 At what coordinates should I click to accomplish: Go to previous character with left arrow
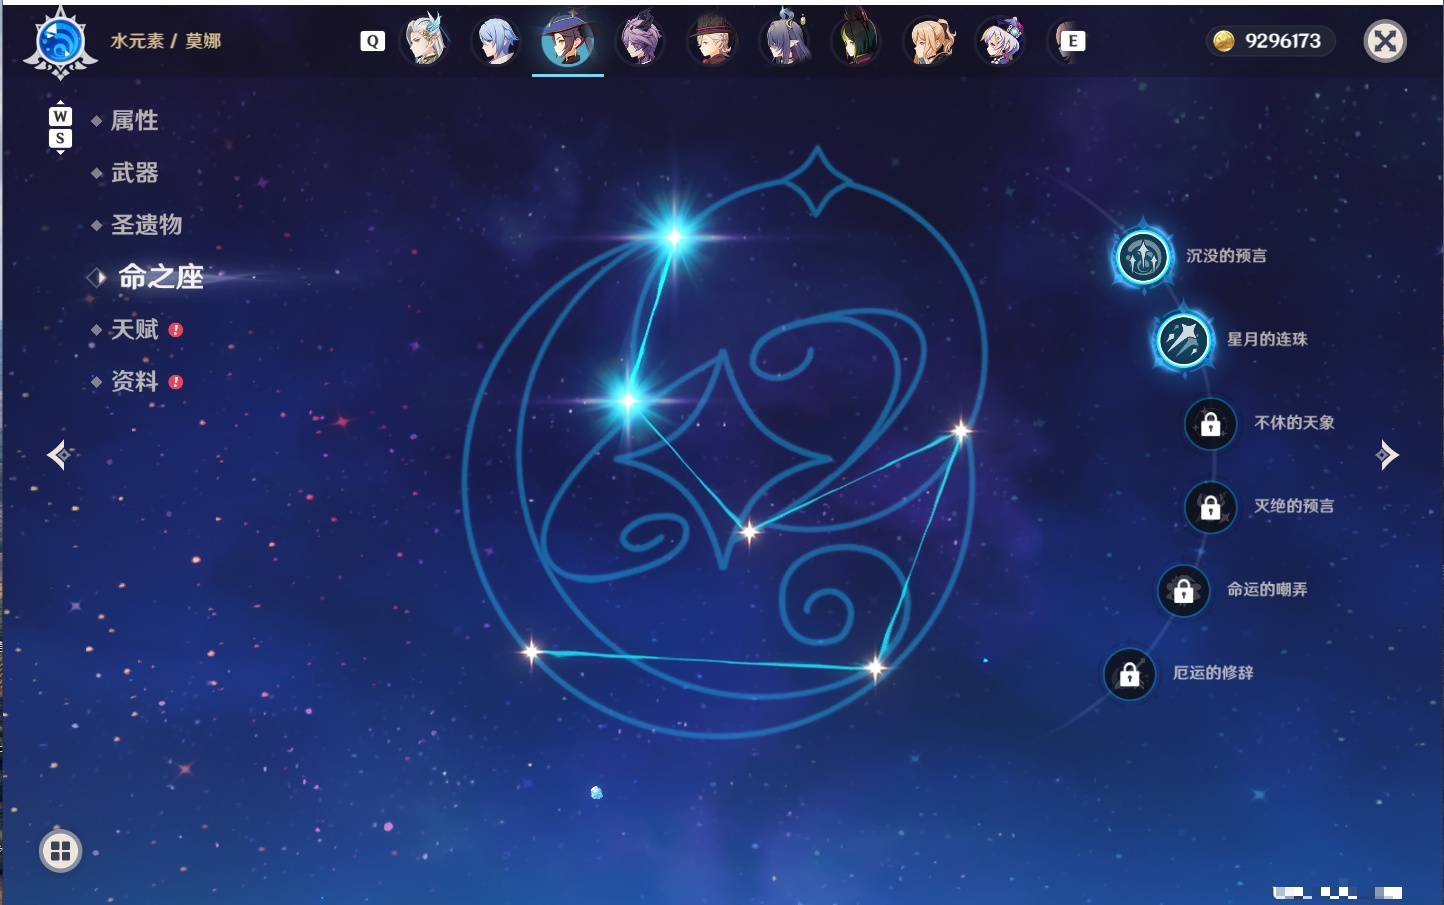pos(59,455)
